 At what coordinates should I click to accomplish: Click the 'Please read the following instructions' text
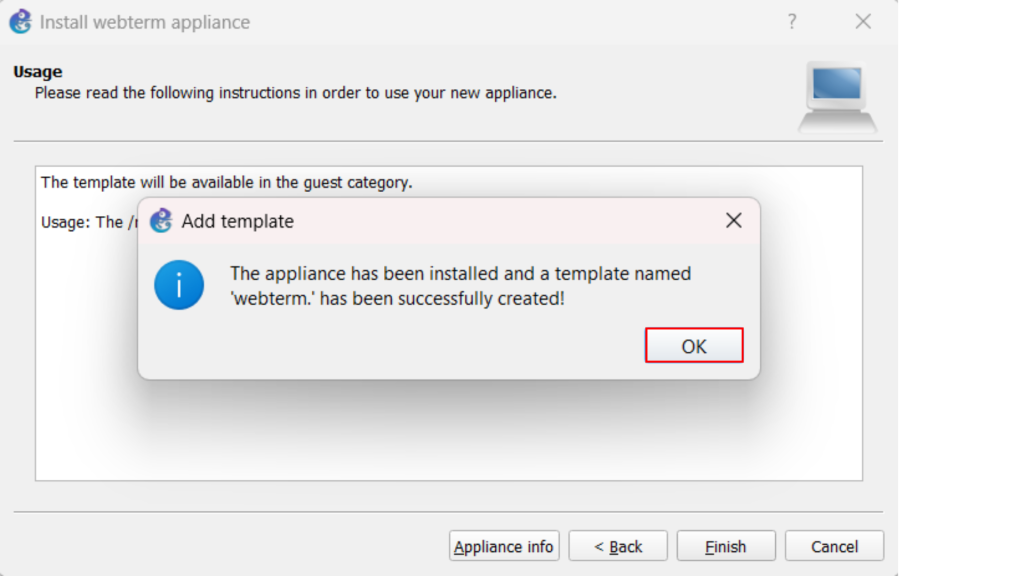295,93
